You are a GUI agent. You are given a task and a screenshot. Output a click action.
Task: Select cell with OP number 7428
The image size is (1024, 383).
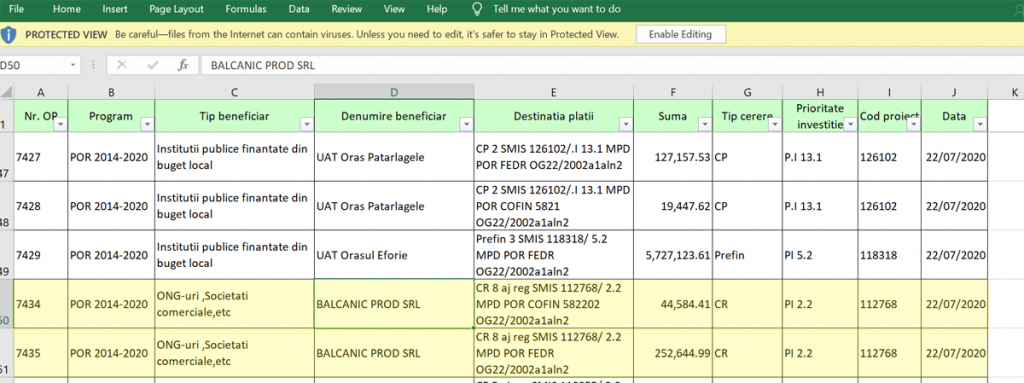(x=41, y=206)
